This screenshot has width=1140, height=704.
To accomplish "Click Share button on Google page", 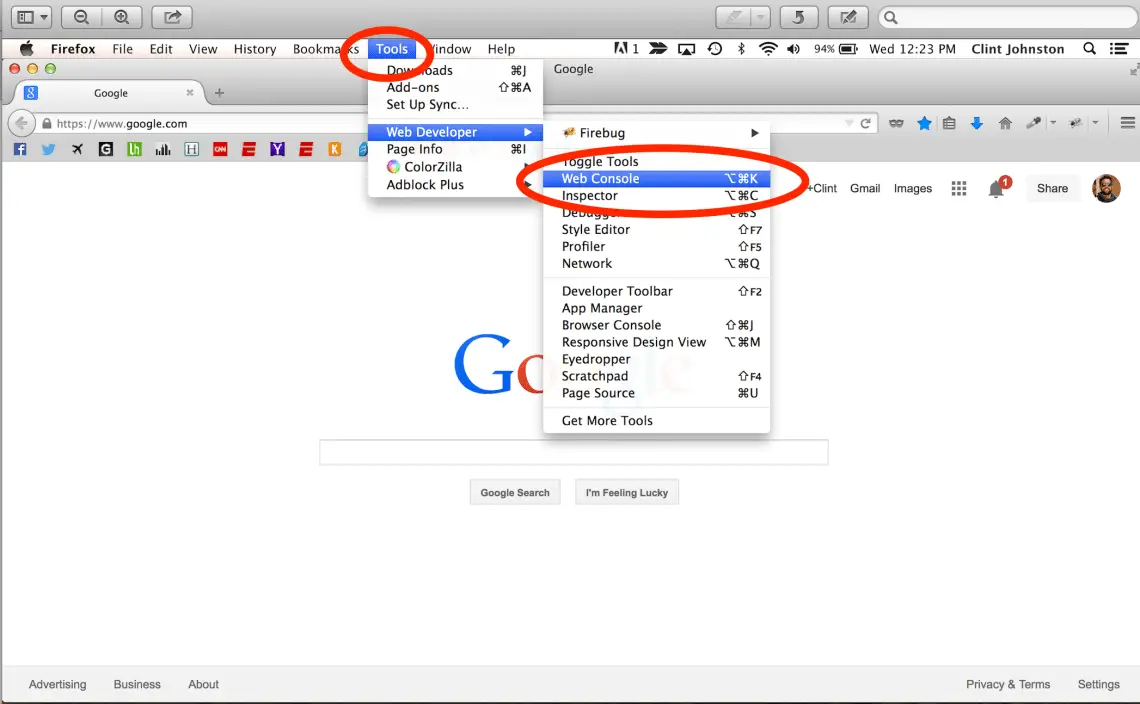I will [1052, 188].
